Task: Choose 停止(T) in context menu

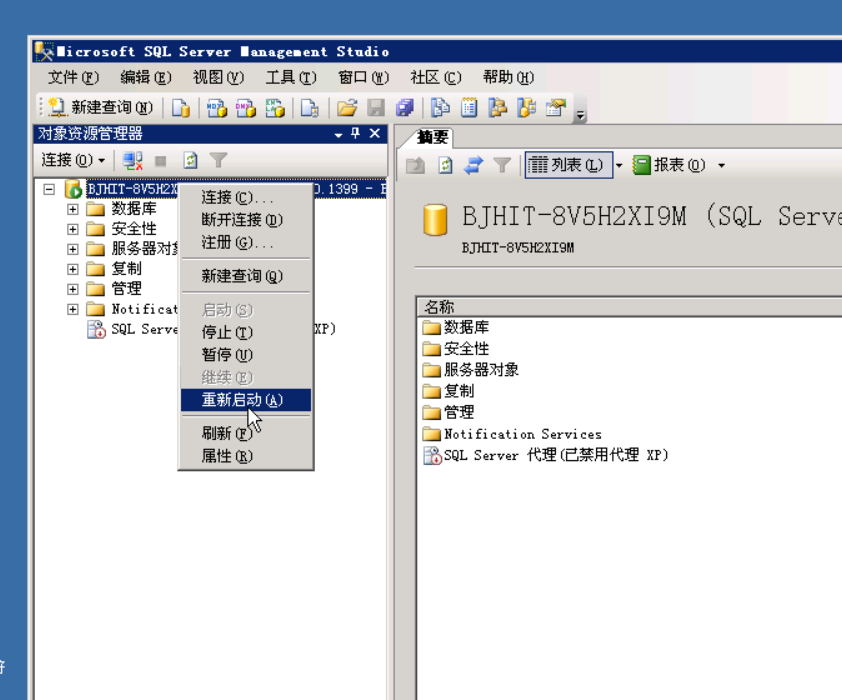Action: tap(246, 332)
